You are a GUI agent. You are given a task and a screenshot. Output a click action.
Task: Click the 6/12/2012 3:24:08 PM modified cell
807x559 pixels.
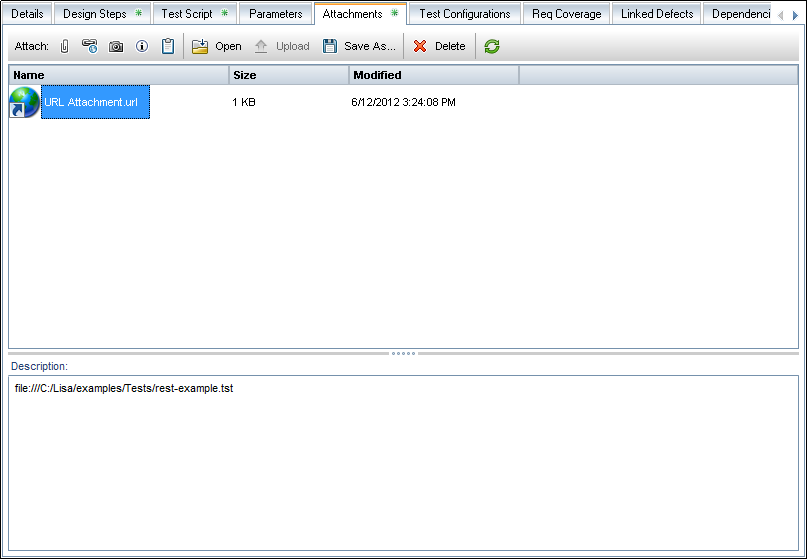point(404,102)
